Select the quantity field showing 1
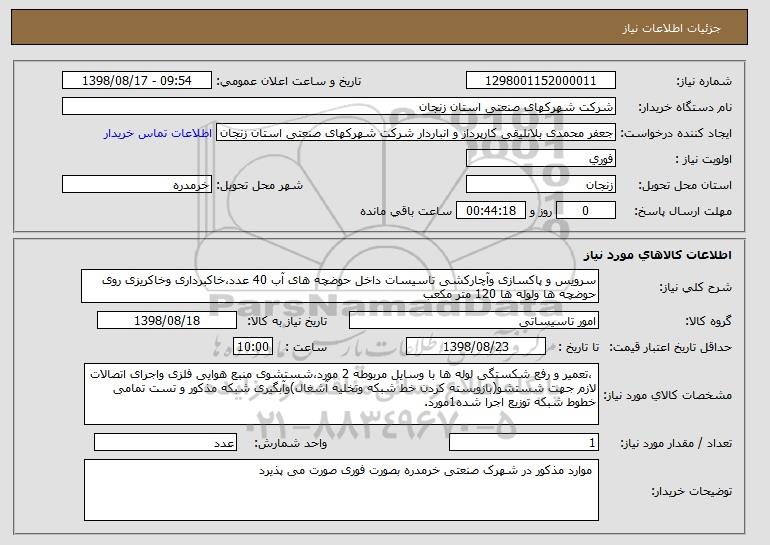Image resolution: width=770 pixels, height=545 pixels. pyautogui.click(x=524, y=442)
